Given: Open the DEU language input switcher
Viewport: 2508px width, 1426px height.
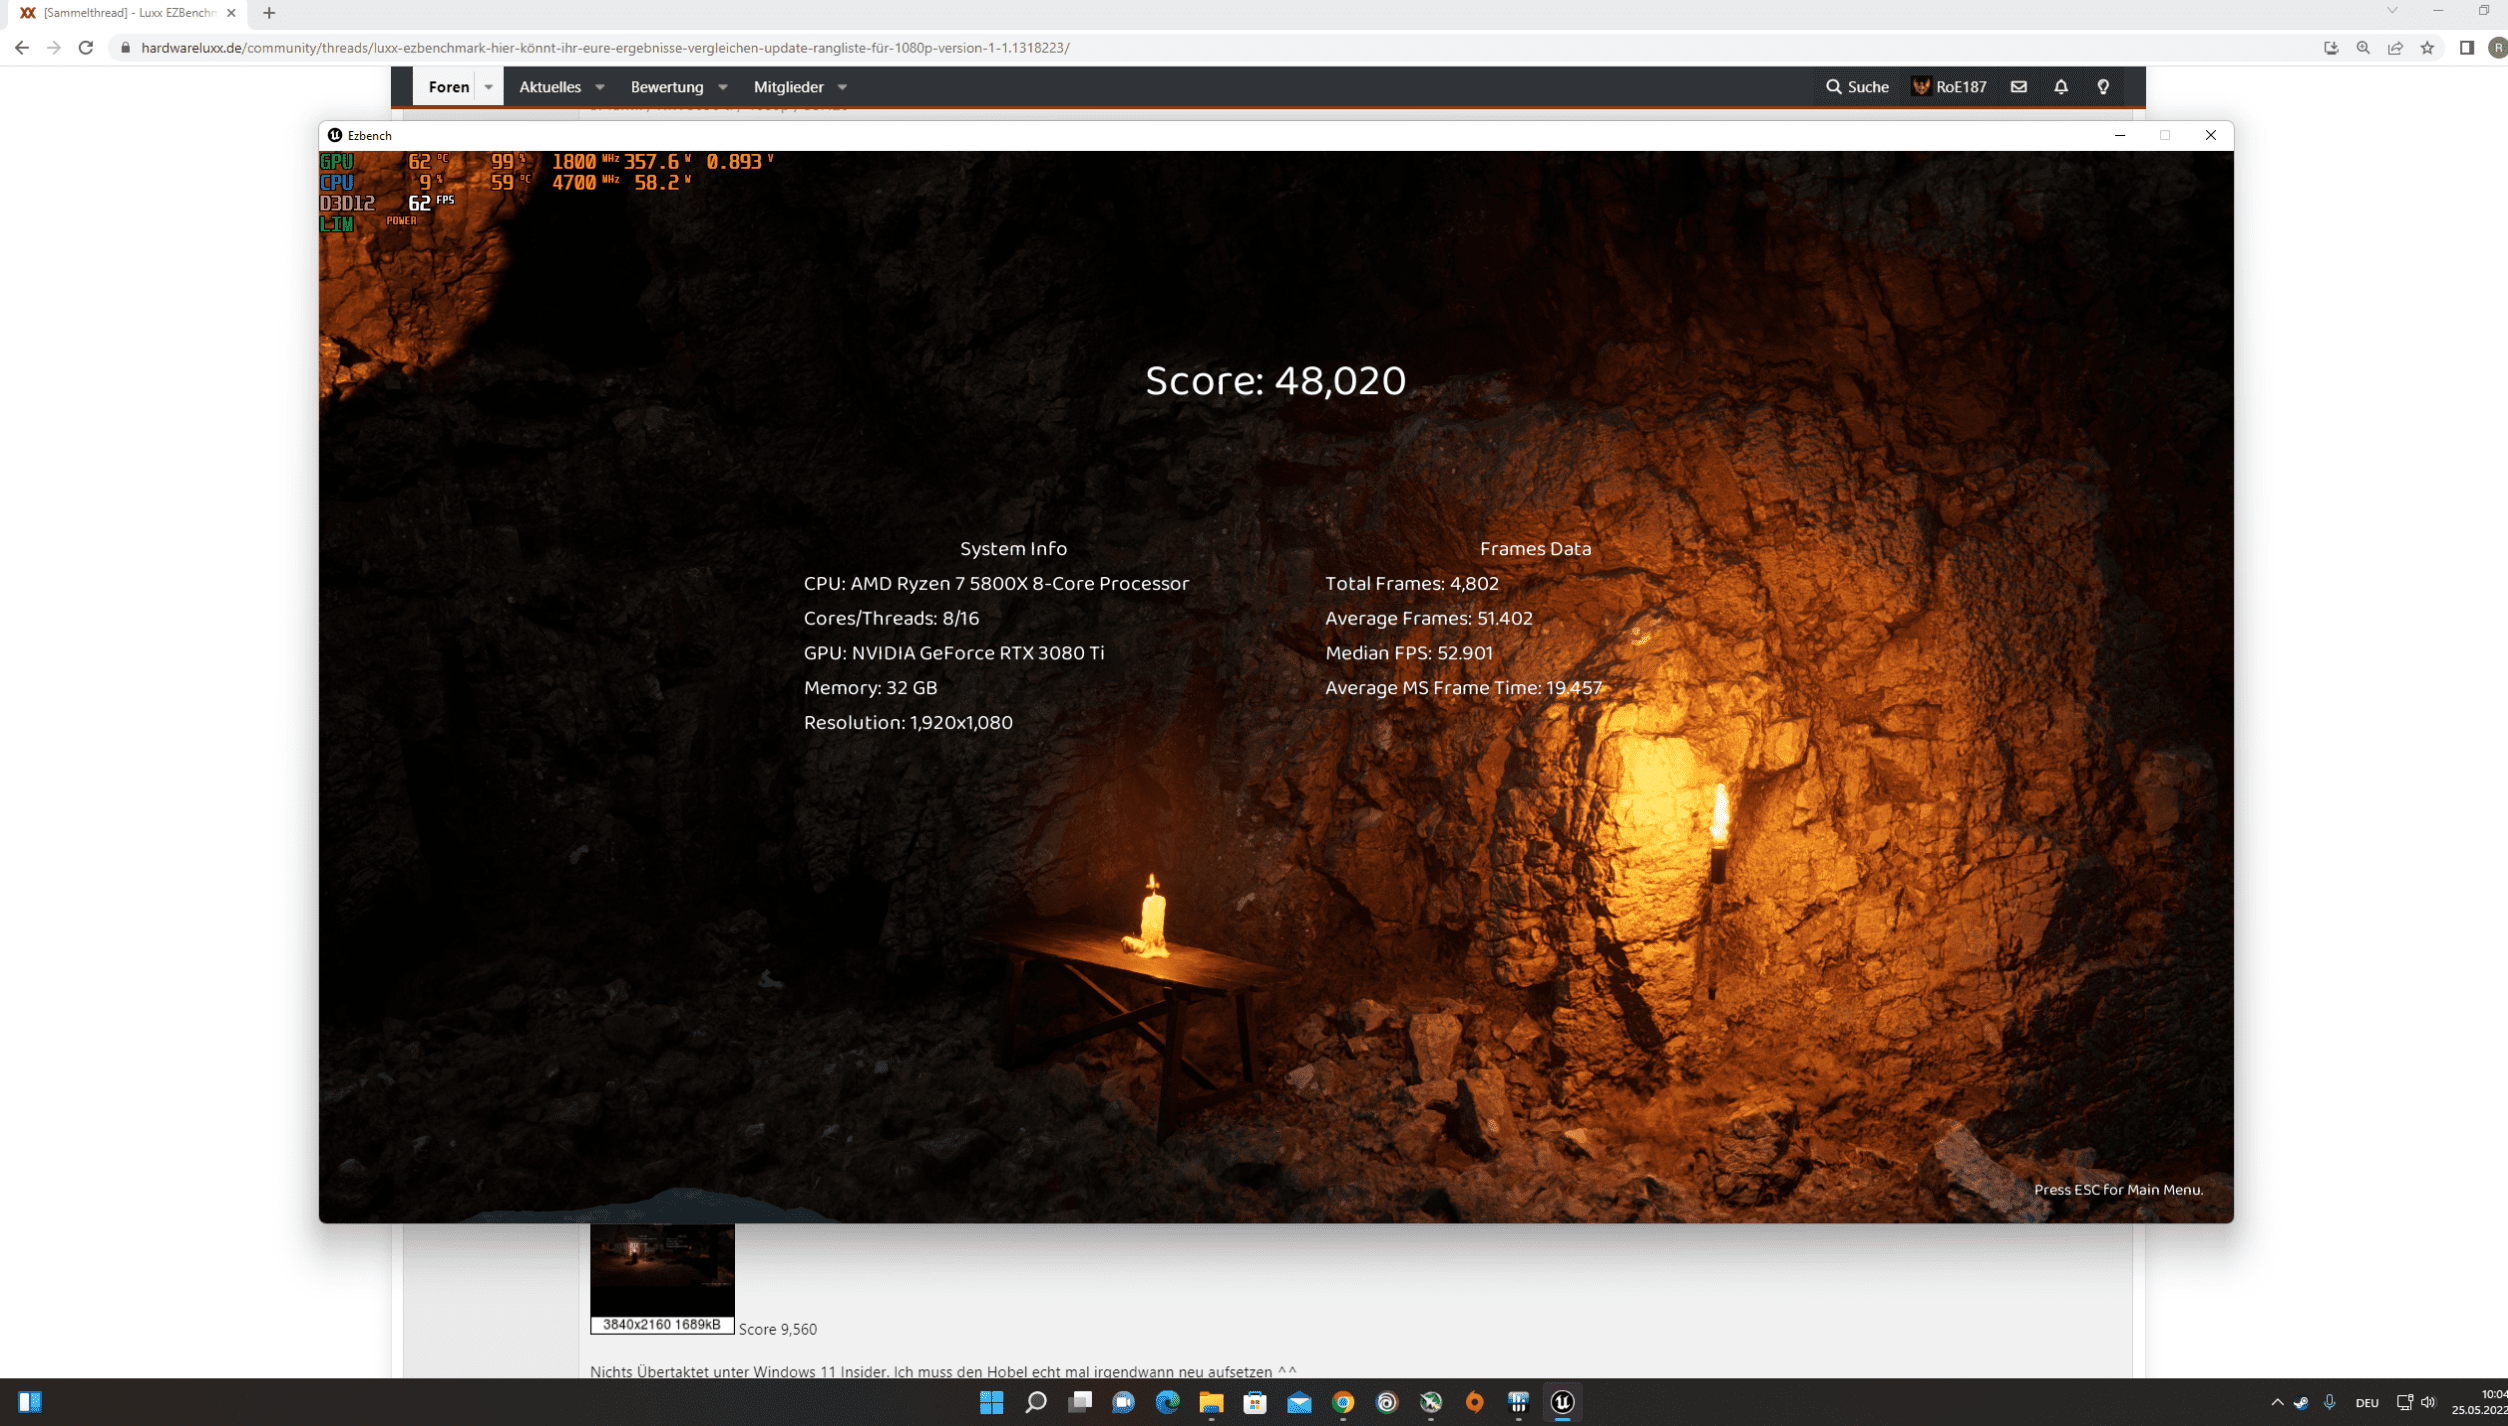Looking at the screenshot, I should [2366, 1402].
